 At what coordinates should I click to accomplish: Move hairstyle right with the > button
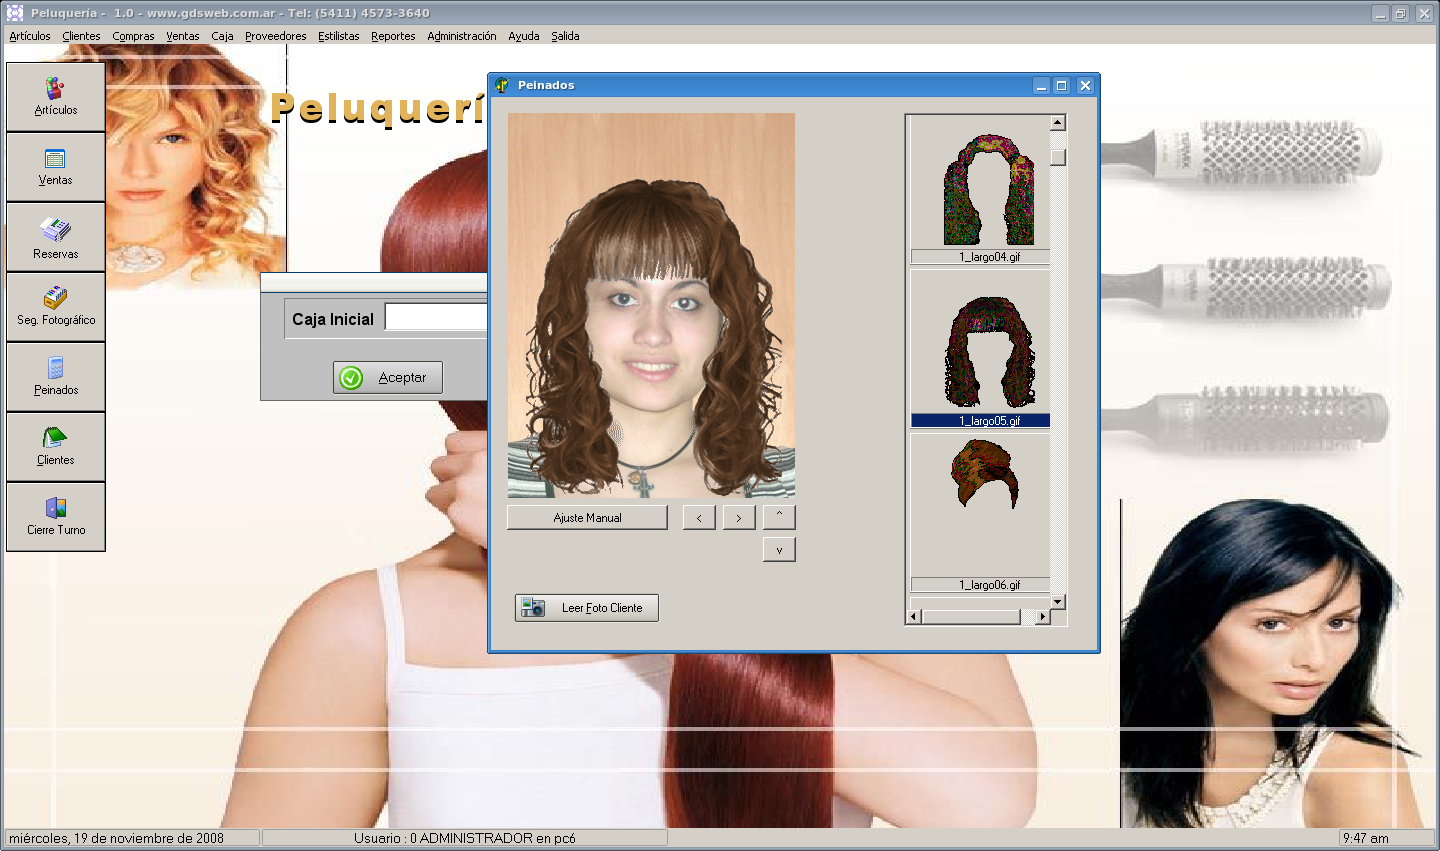[x=739, y=517]
